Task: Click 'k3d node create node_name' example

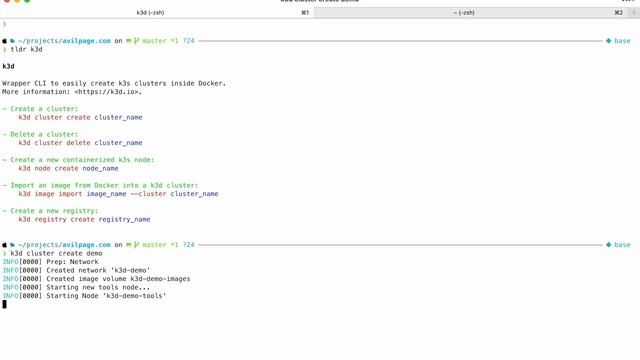Action: pos(68,169)
